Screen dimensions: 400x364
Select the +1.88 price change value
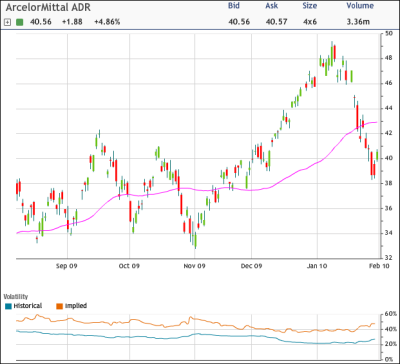pos(72,22)
